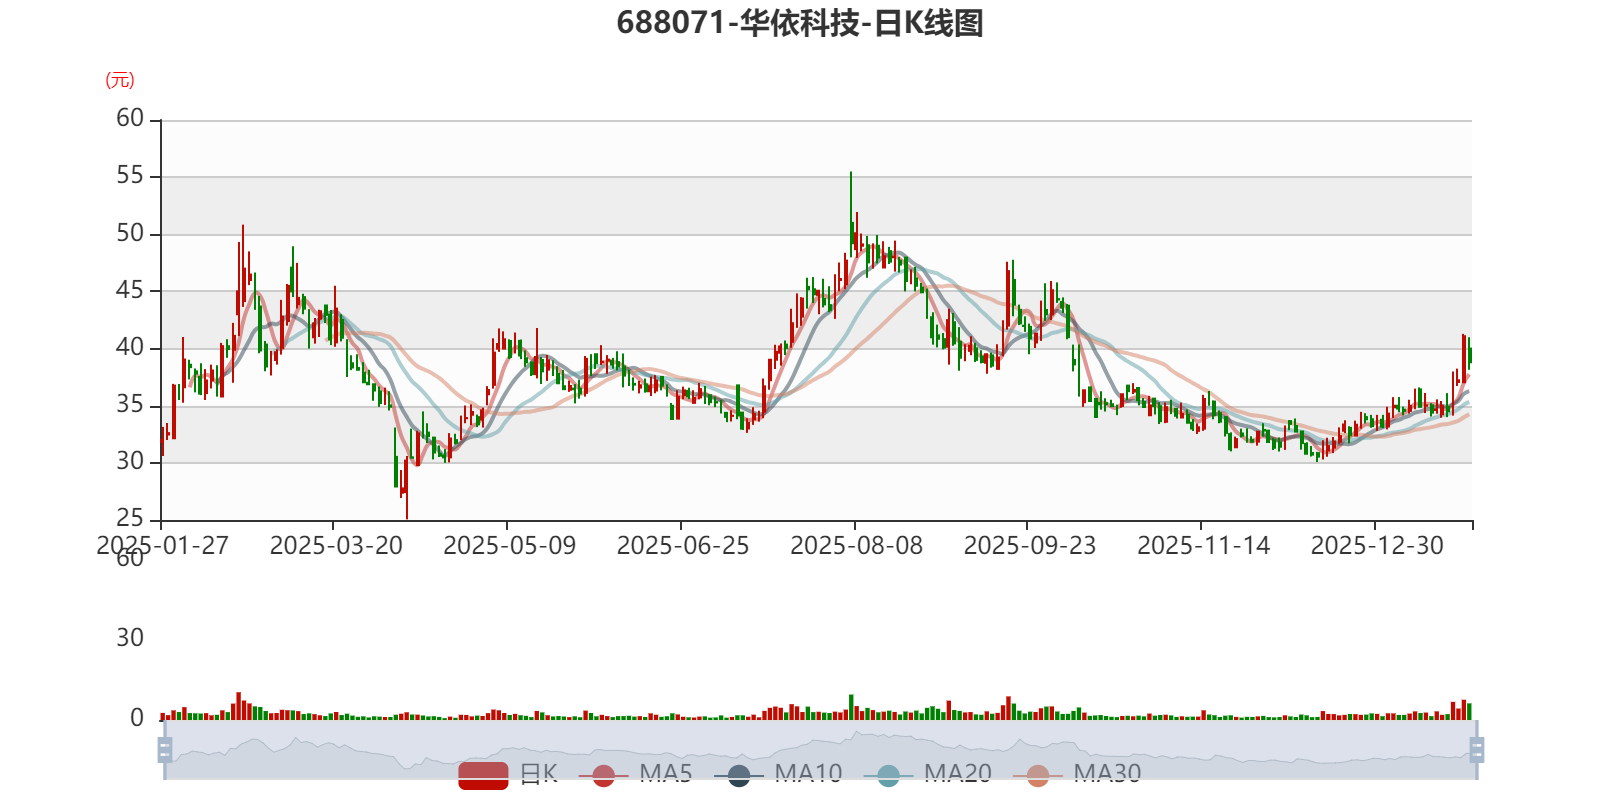Click the 55 price axis label
Viewport: 1600px width, 800px height.
[x=130, y=176]
